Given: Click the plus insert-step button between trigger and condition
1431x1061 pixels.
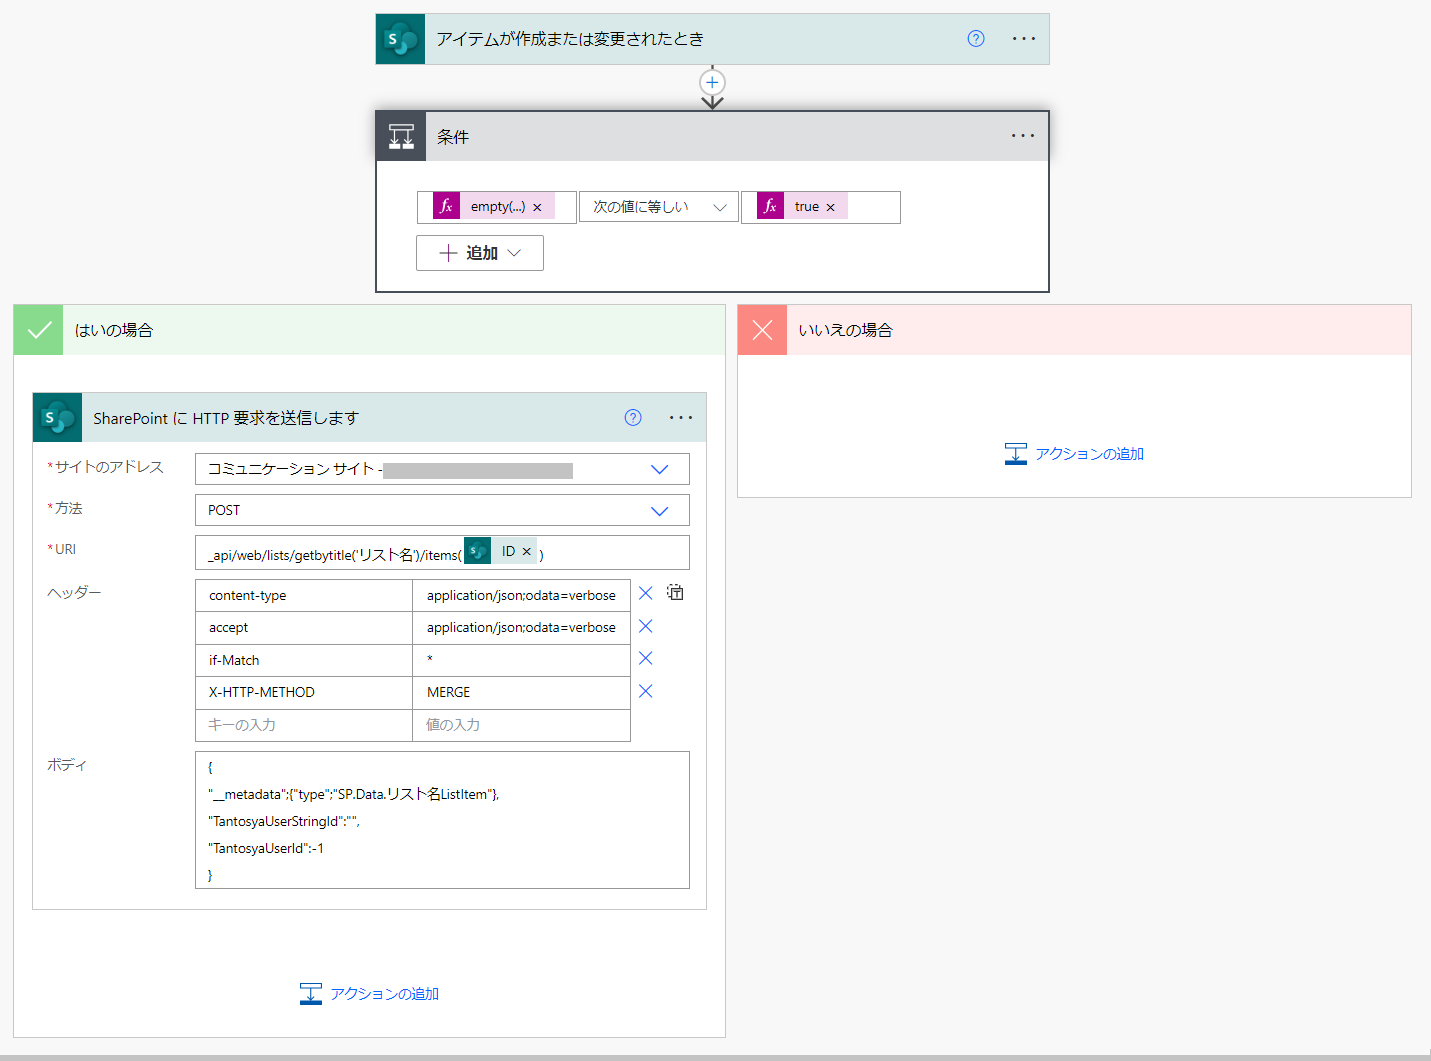Looking at the screenshot, I should click(x=712, y=82).
